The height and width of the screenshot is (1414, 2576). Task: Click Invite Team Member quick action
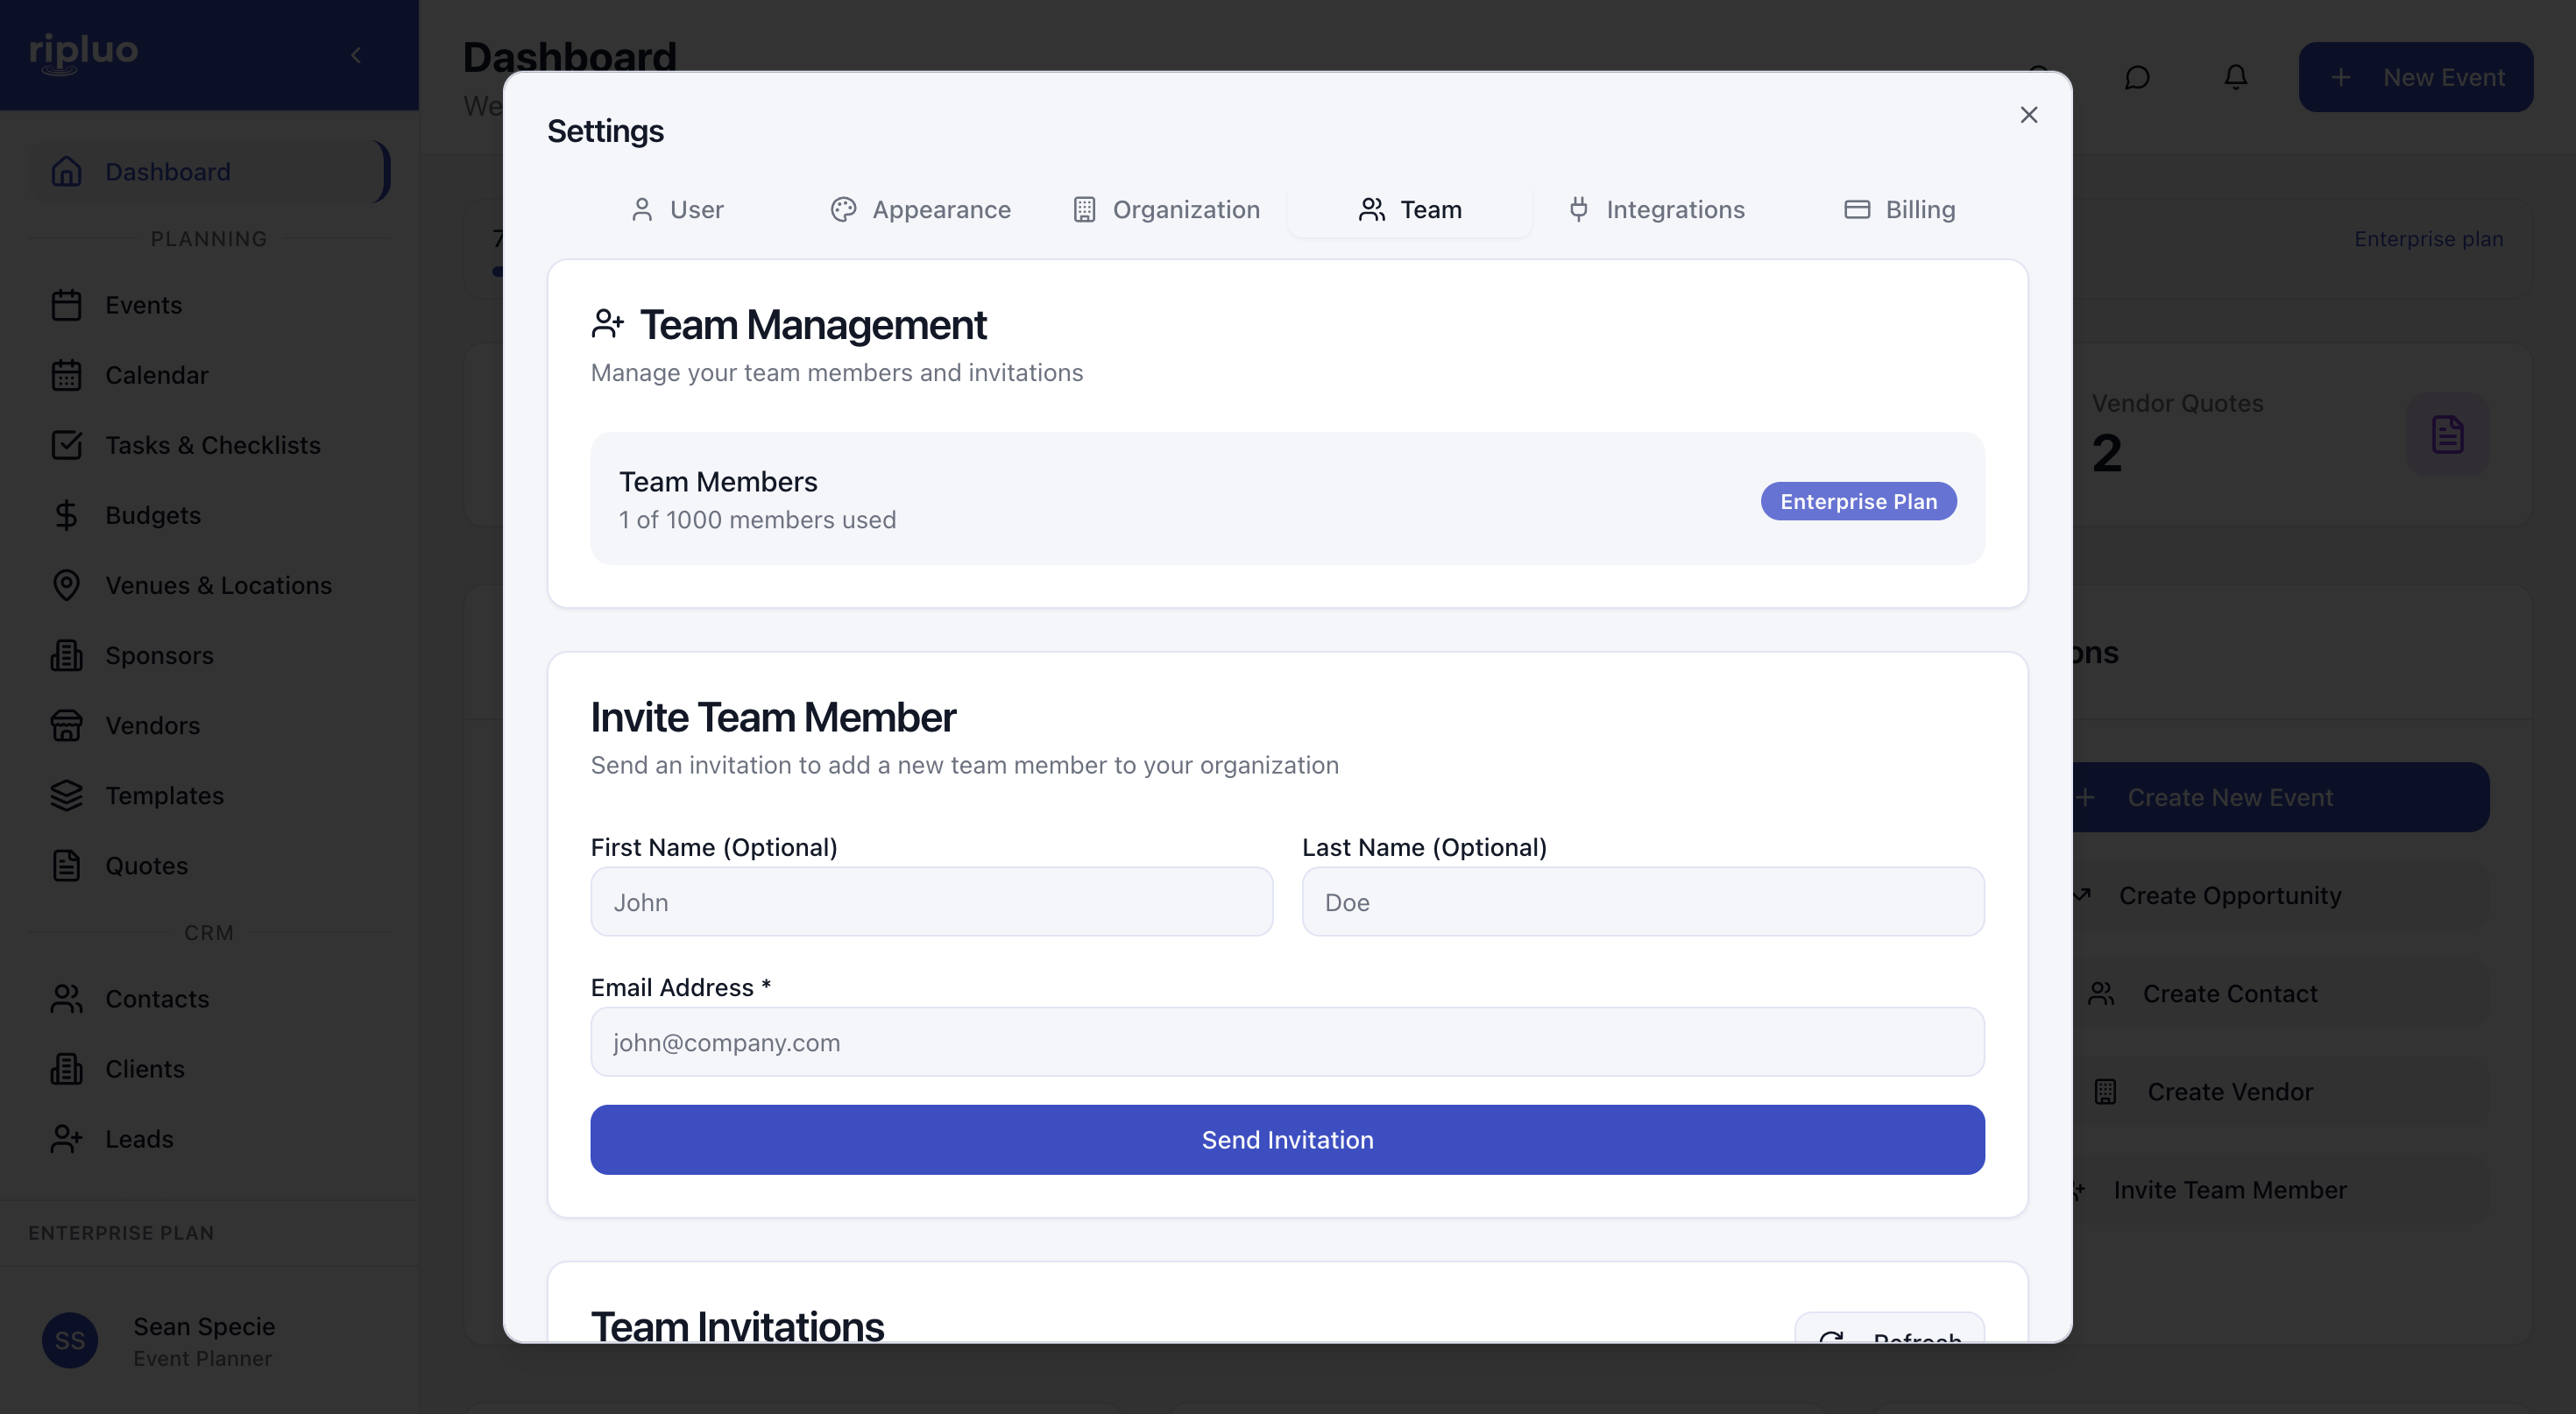(x=2280, y=1190)
